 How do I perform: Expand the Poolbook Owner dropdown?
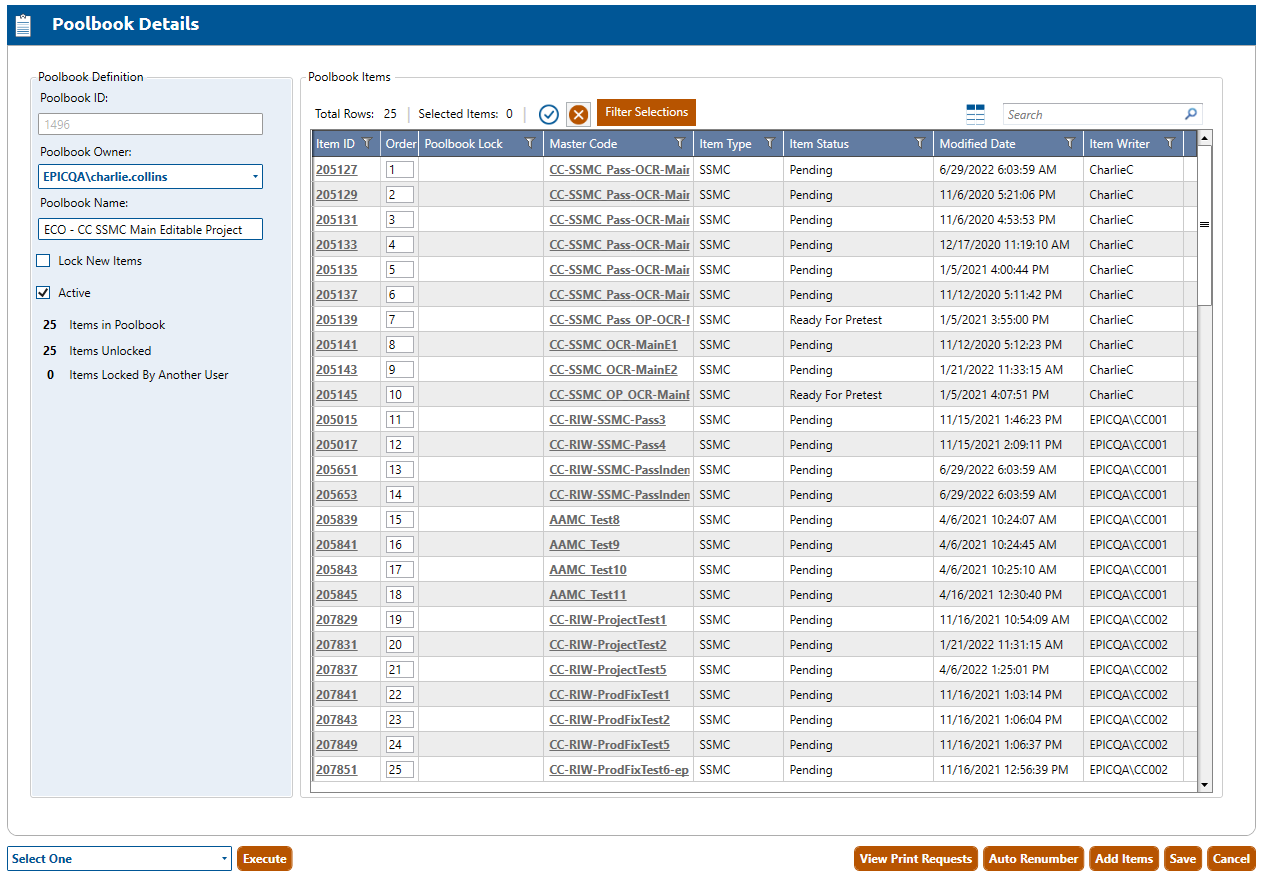(x=255, y=177)
